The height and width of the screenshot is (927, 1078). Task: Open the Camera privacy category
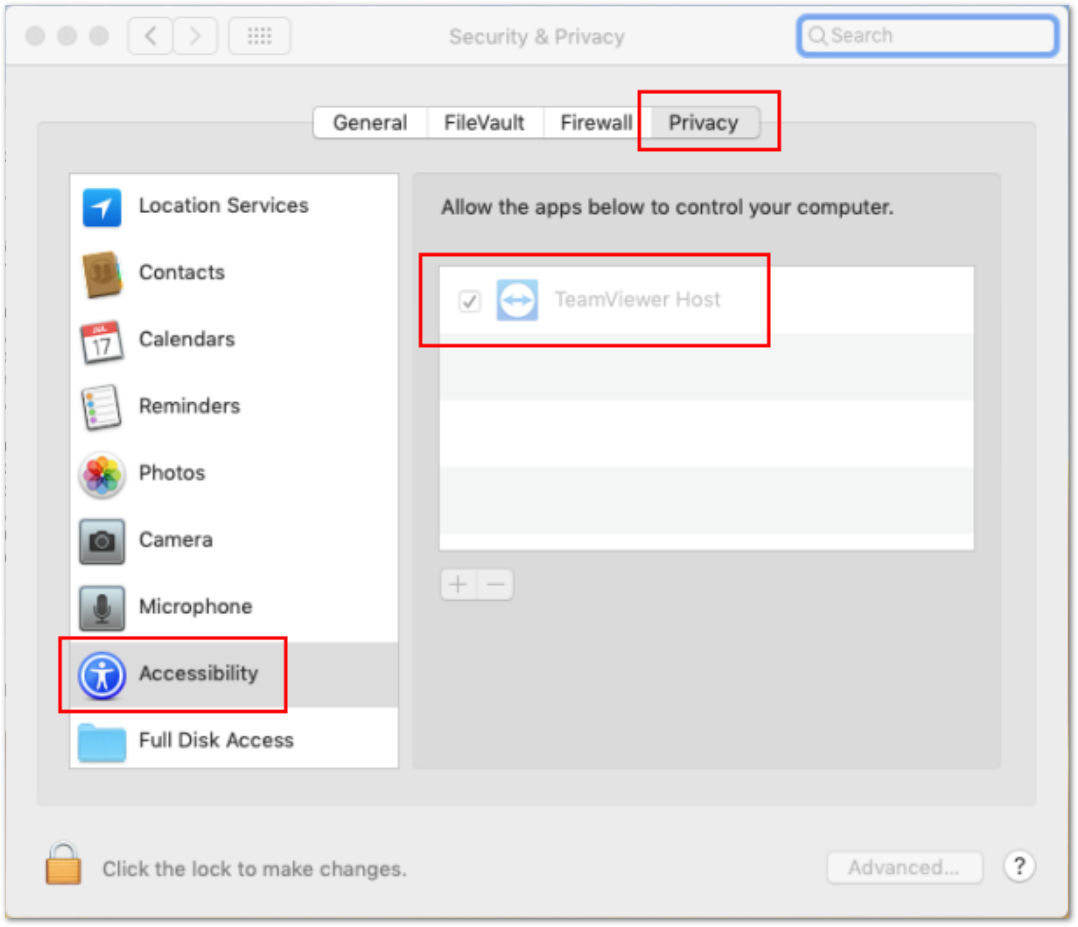(234, 541)
